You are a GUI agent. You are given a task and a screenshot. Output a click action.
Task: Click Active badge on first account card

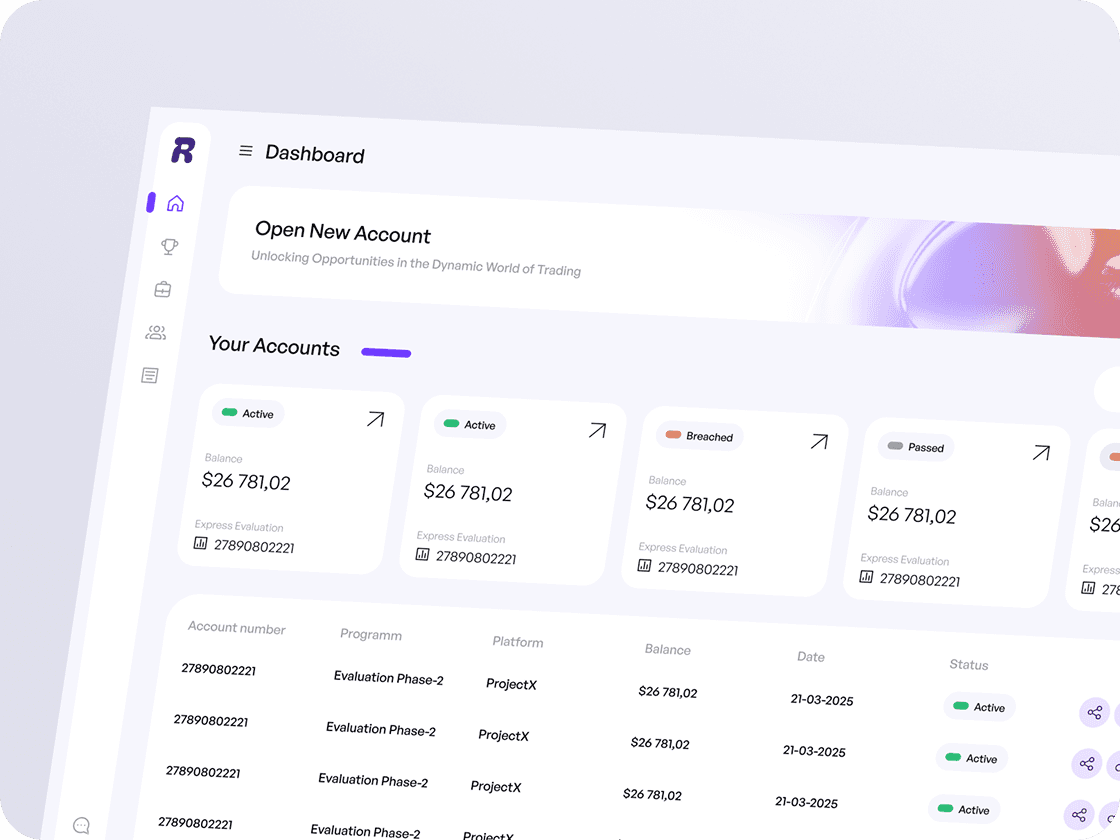[x=248, y=413]
